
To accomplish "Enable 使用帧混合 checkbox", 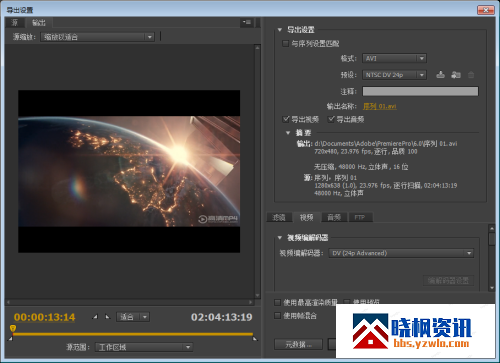I will [277, 315].
